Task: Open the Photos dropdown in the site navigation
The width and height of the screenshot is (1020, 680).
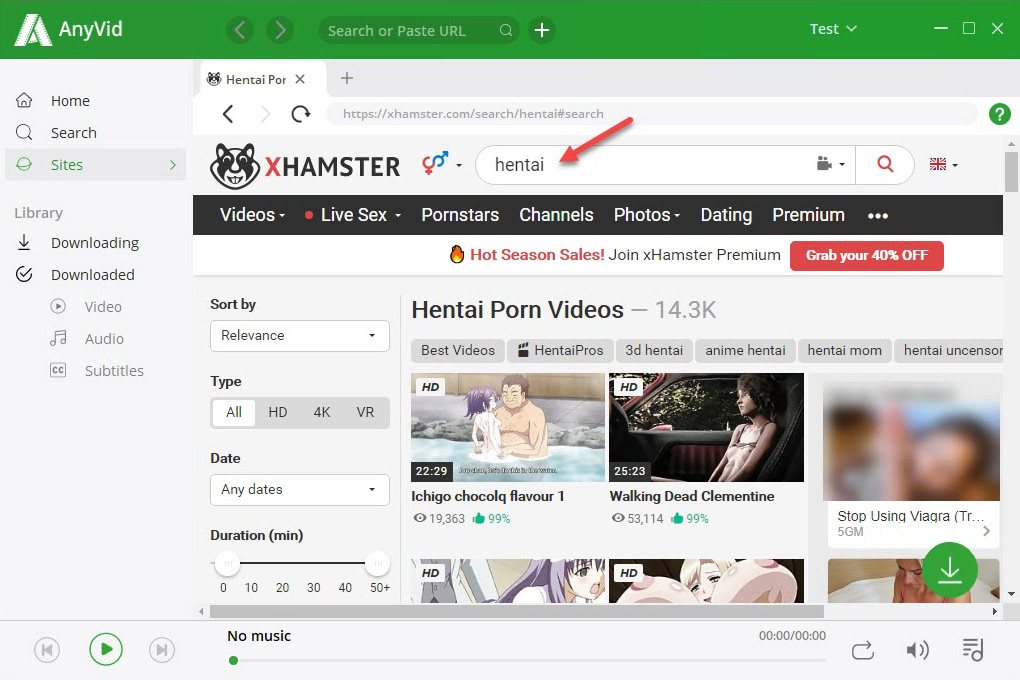Action: 647,215
